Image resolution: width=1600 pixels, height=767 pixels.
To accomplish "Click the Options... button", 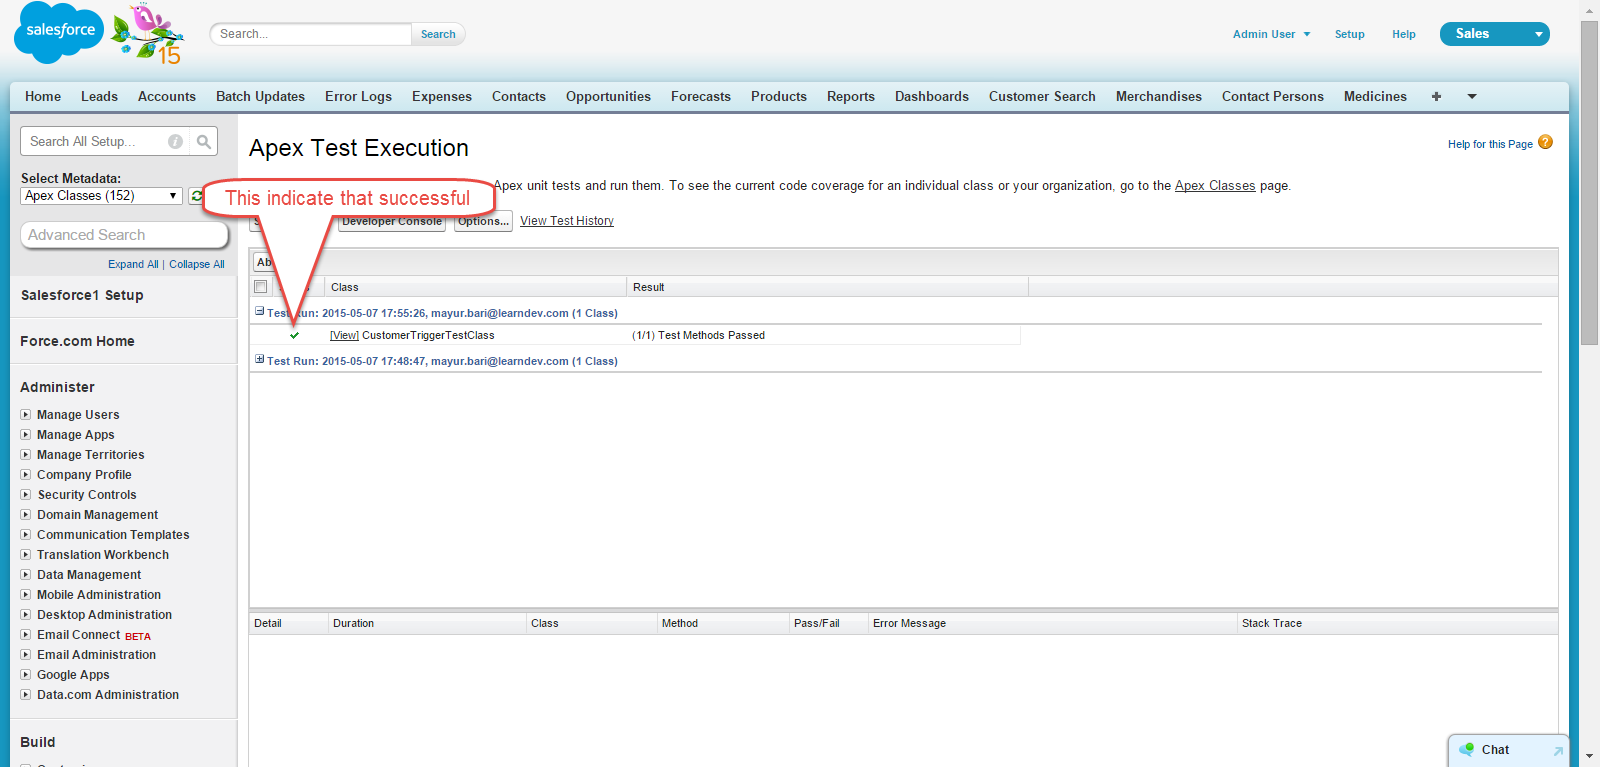I will [x=483, y=221].
